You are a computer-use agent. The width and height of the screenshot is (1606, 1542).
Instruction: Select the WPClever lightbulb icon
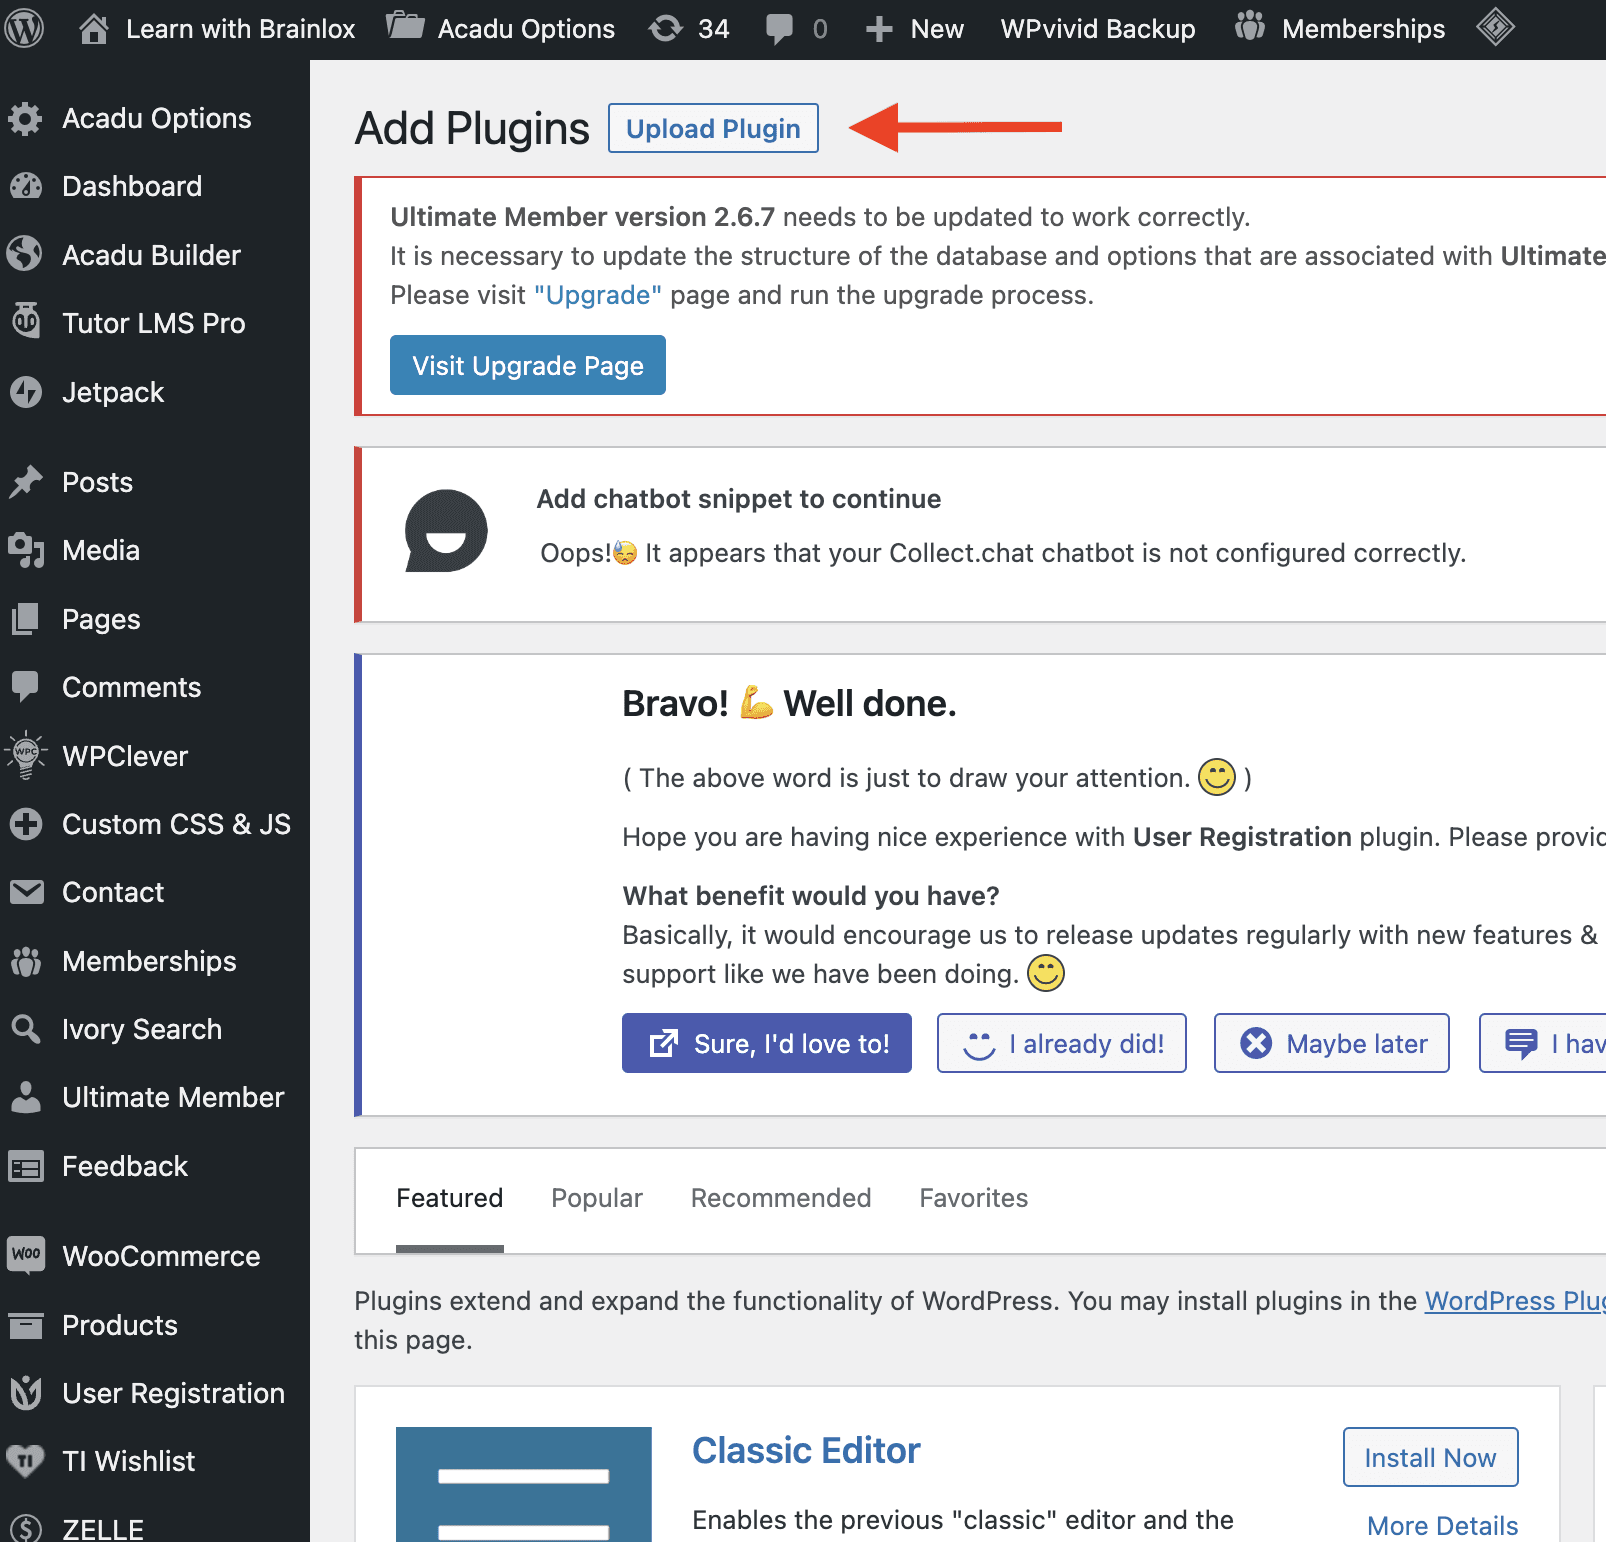27,755
